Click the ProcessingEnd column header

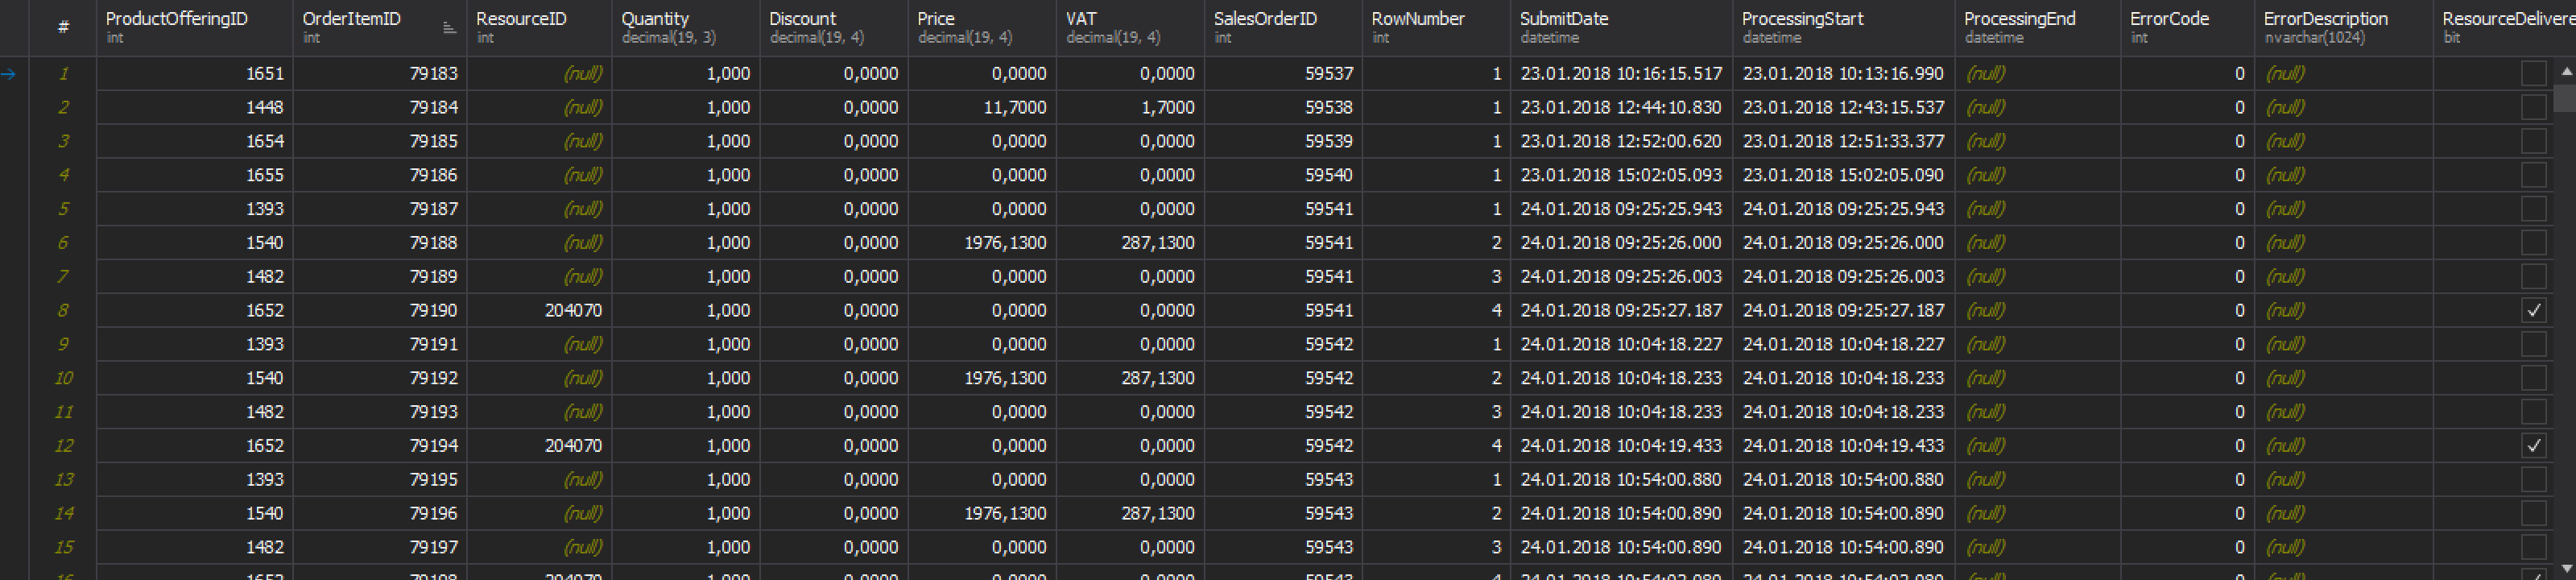point(2037,27)
